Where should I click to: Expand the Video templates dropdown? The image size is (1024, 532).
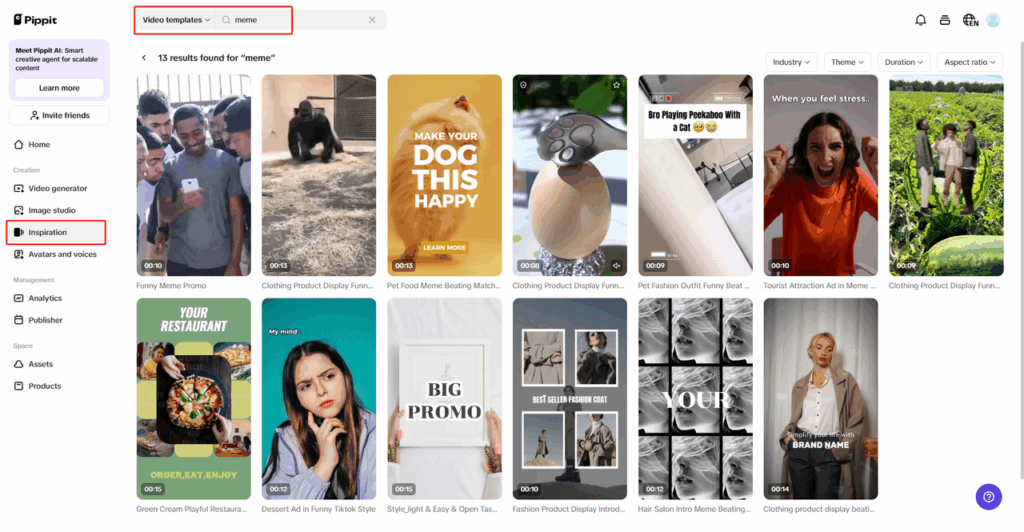(x=176, y=20)
